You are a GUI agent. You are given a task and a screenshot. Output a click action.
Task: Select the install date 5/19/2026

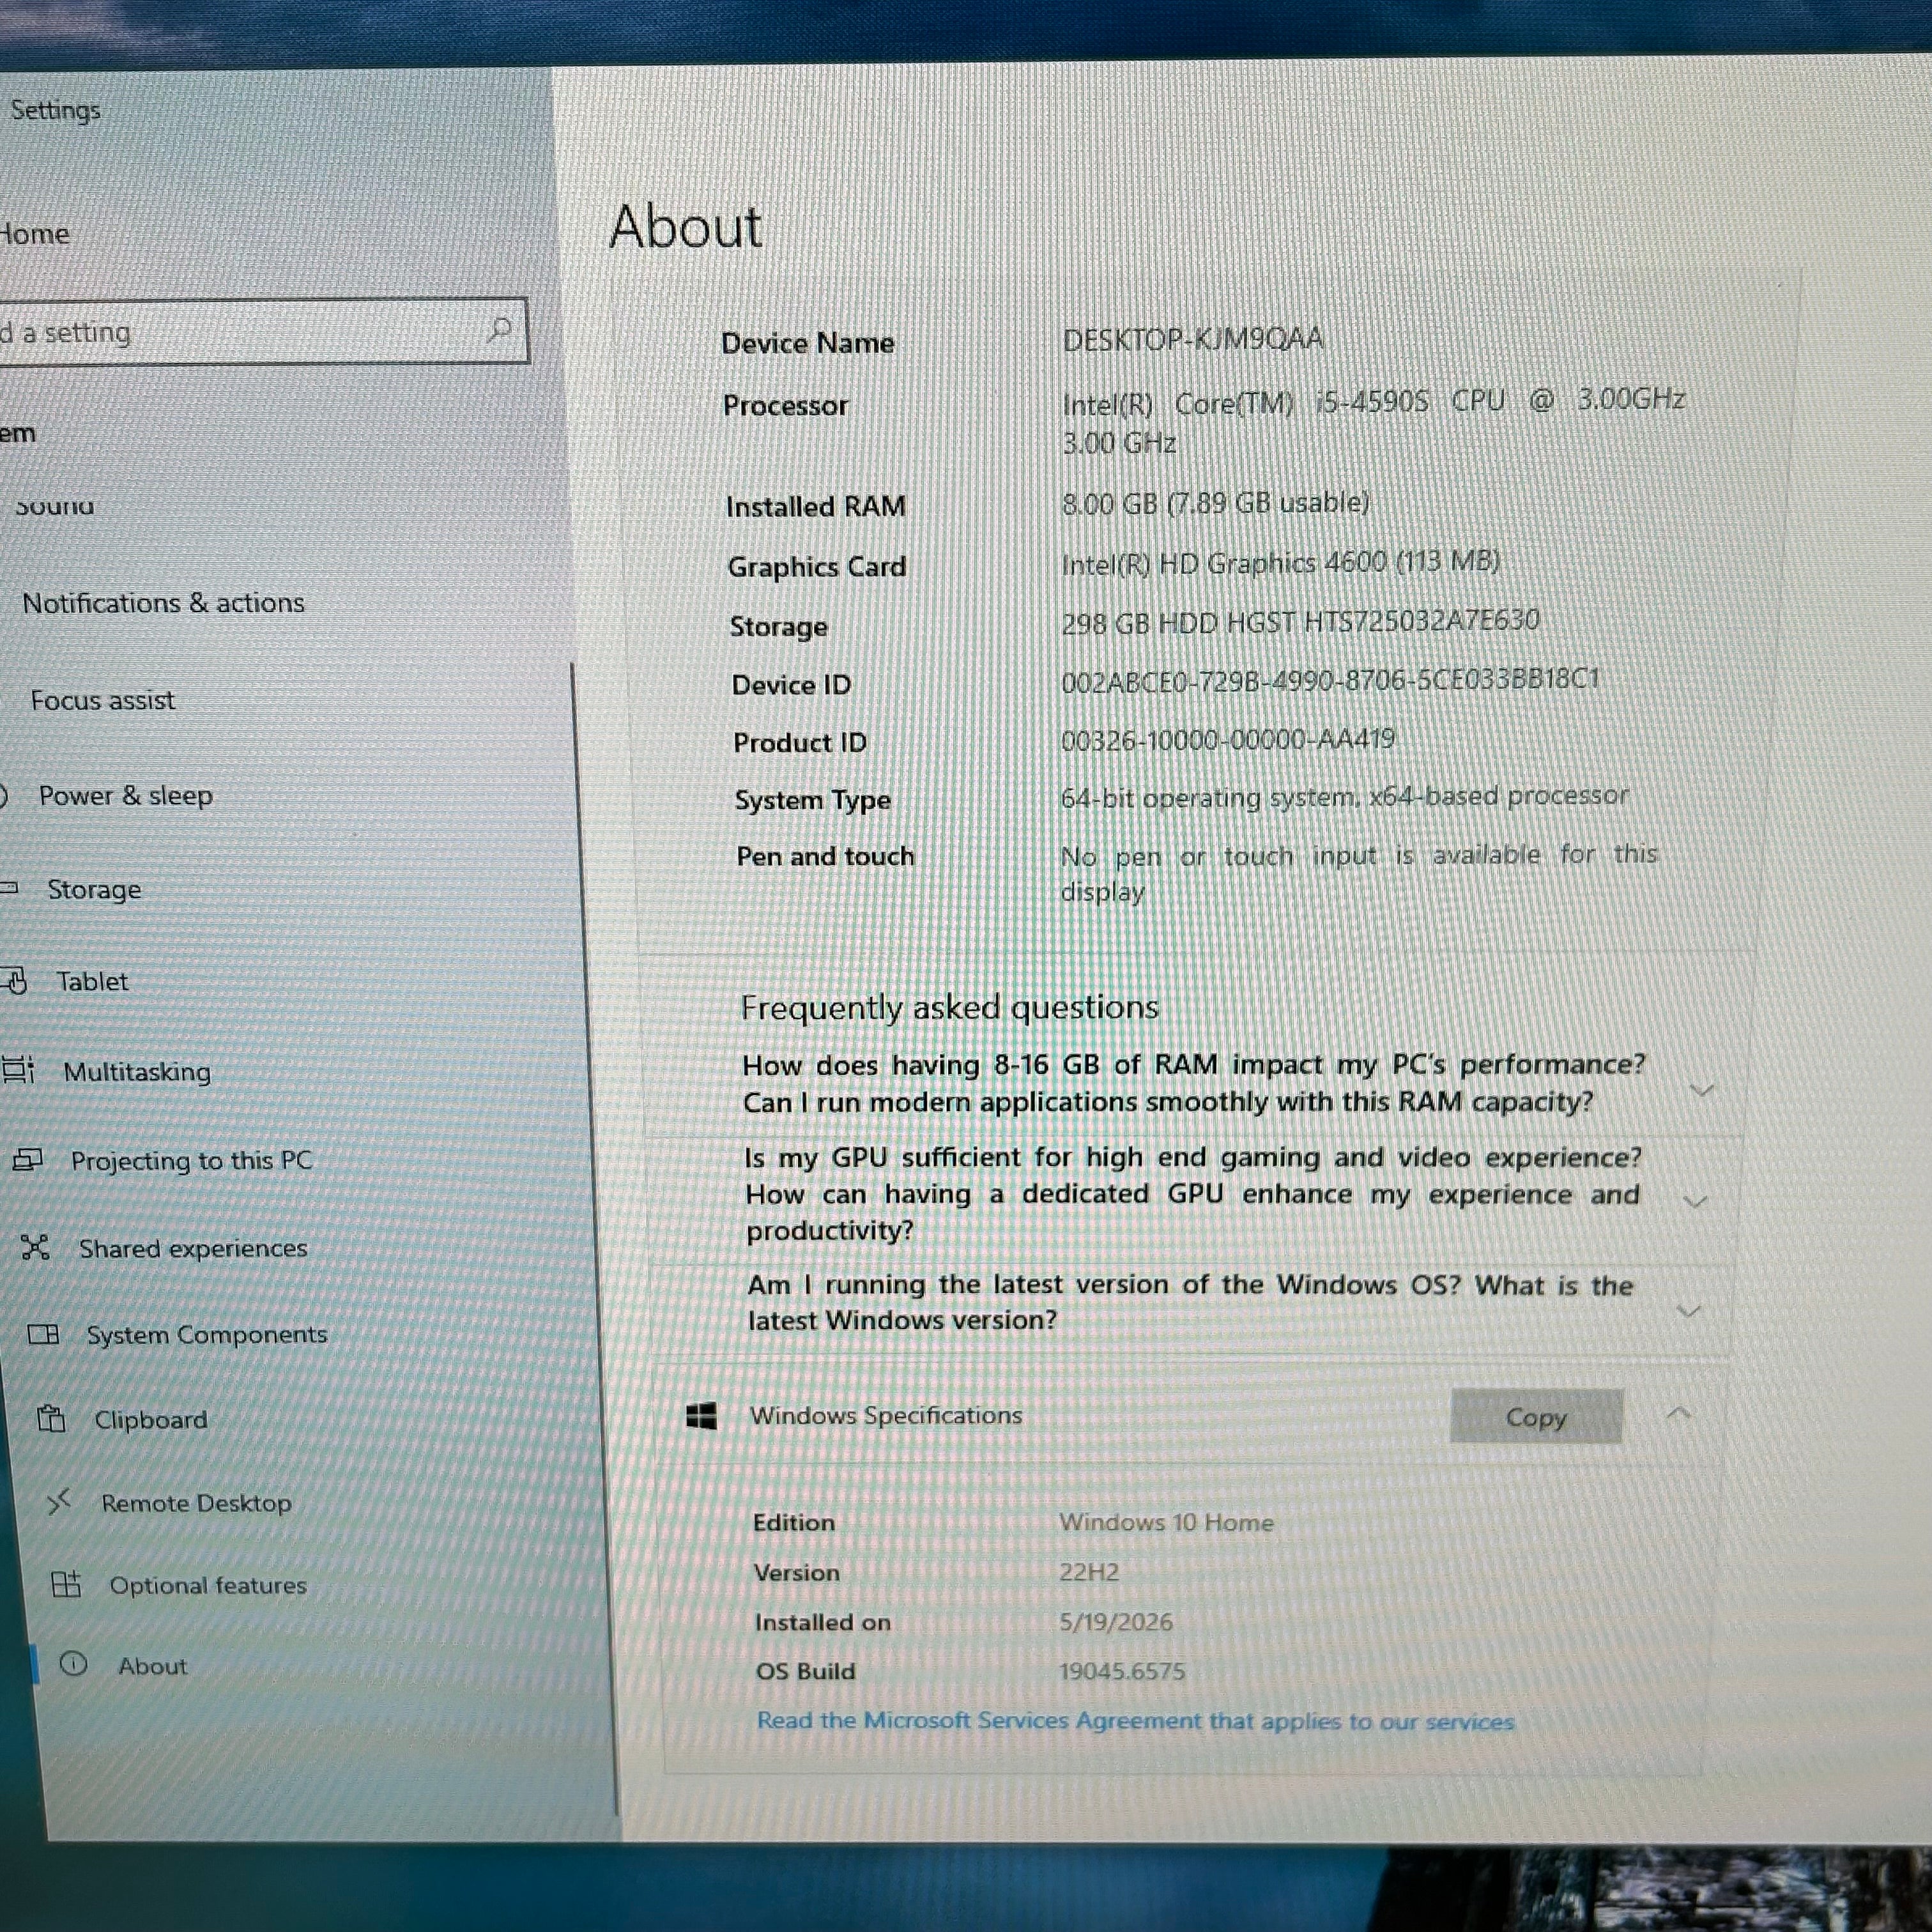click(1116, 1621)
